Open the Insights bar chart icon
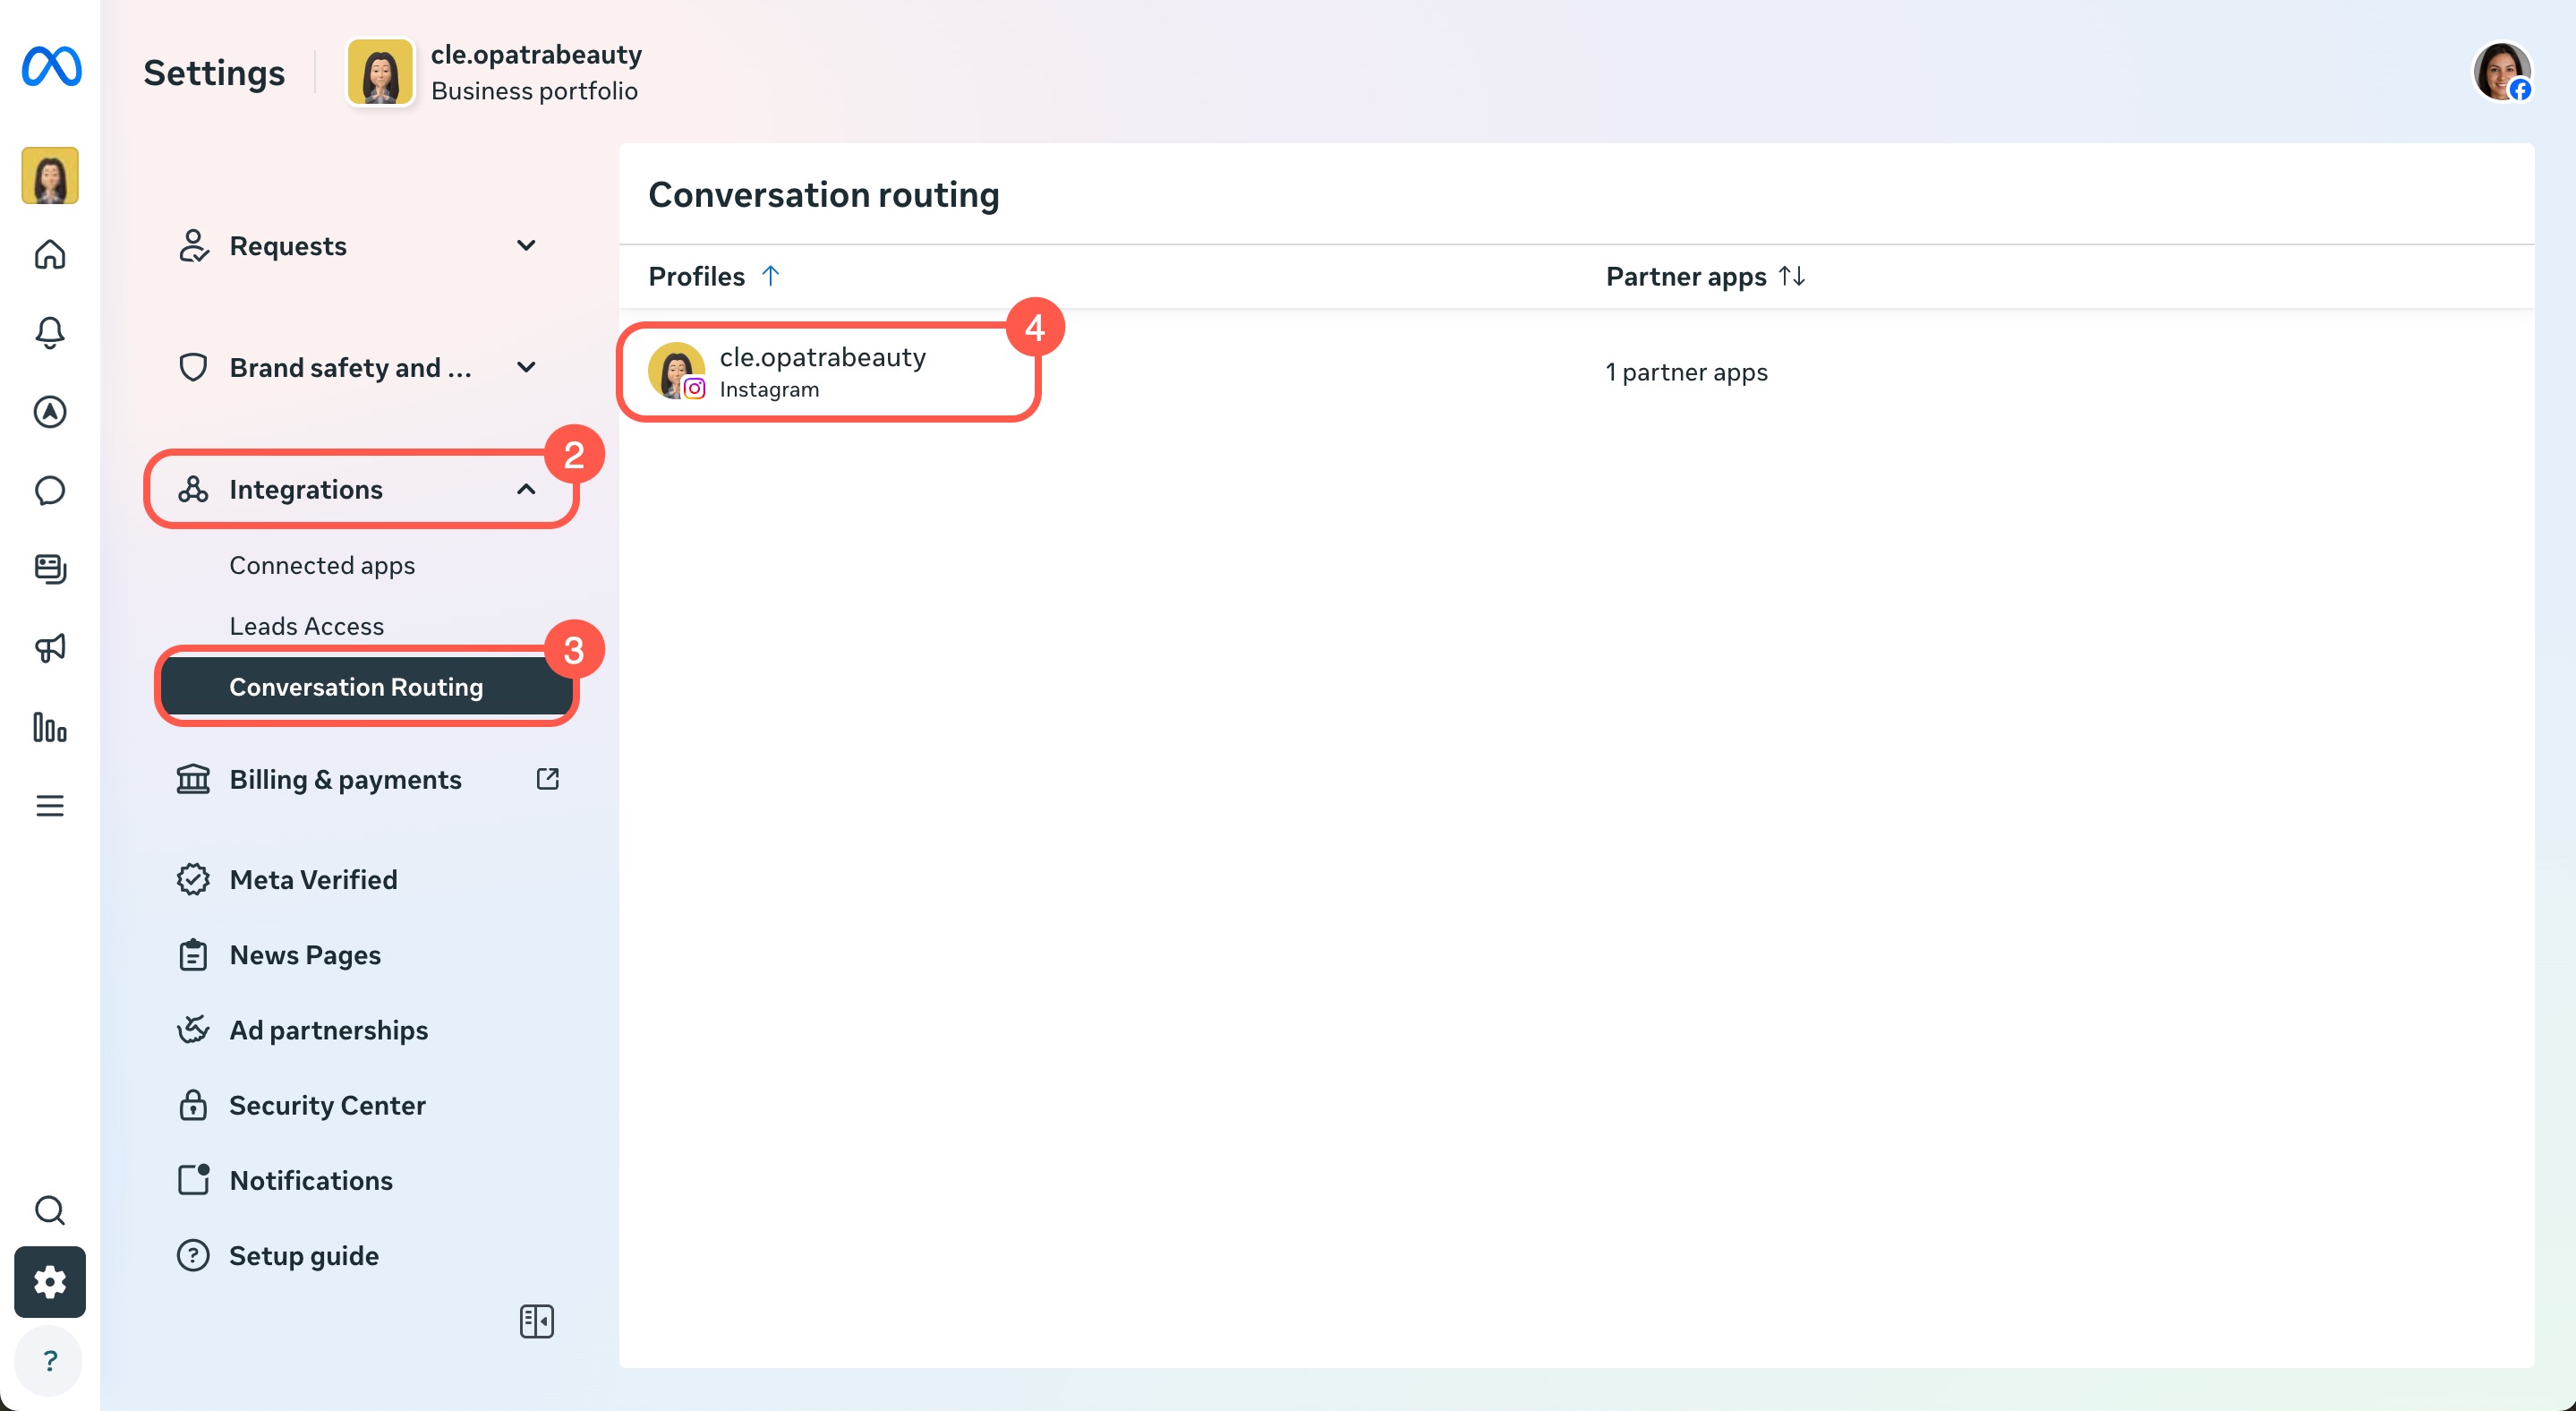This screenshot has width=2576, height=1411. [x=50, y=727]
